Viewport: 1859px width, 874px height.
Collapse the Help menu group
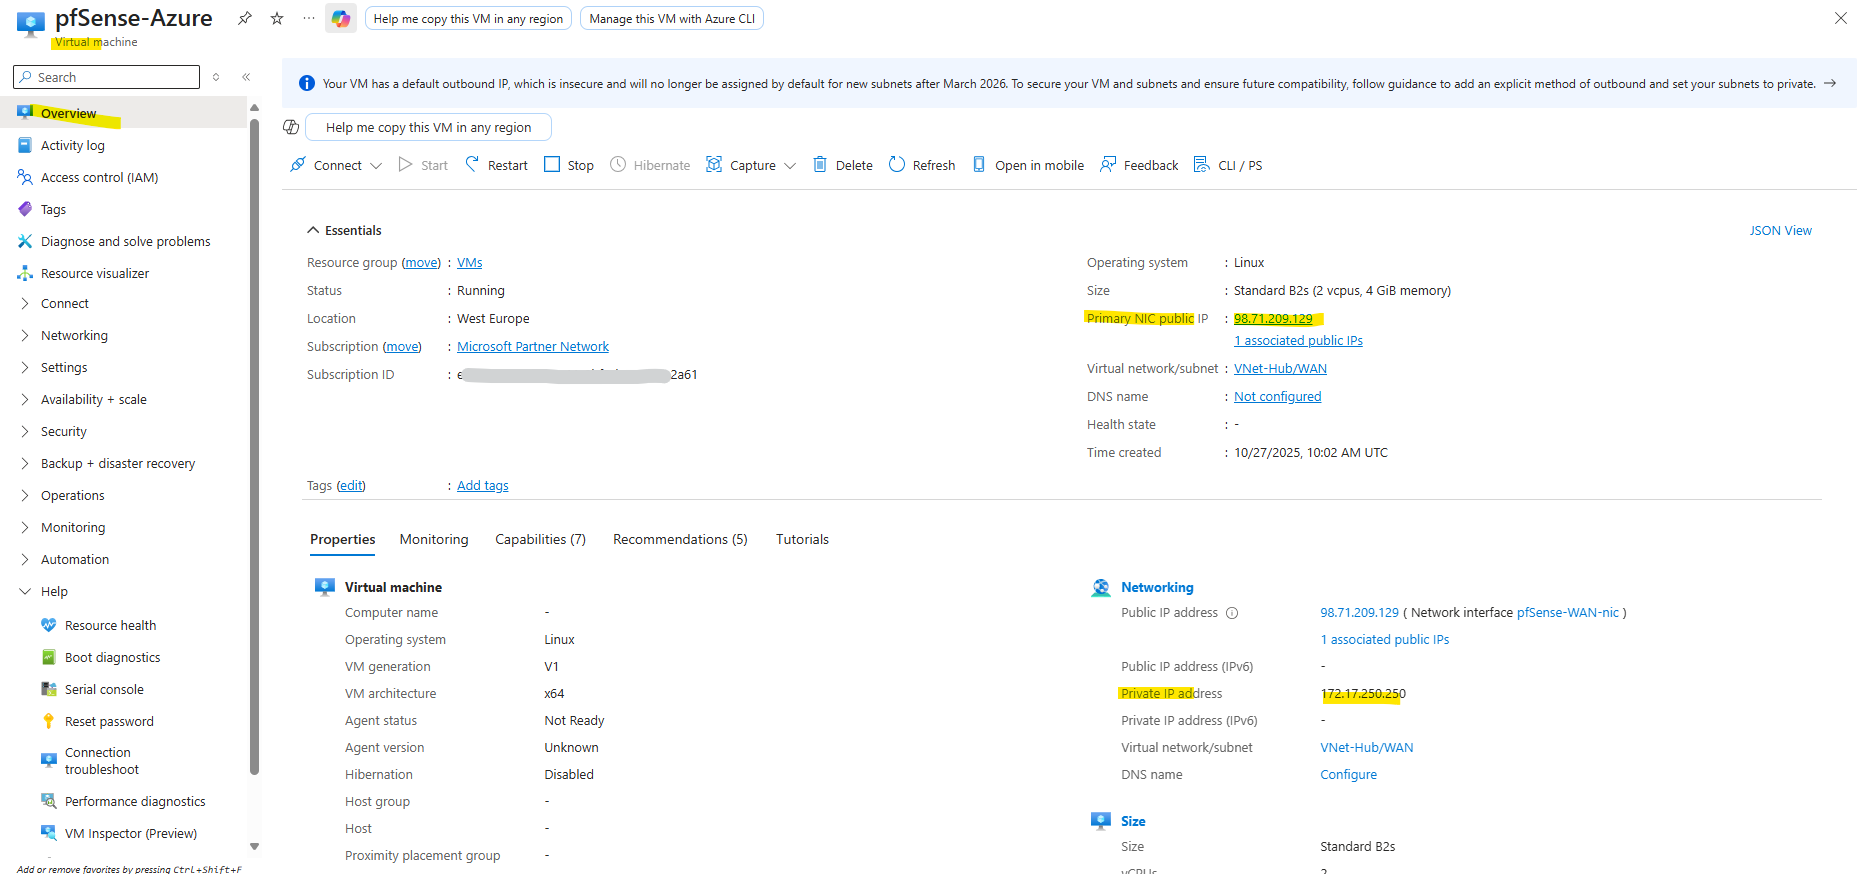26,591
